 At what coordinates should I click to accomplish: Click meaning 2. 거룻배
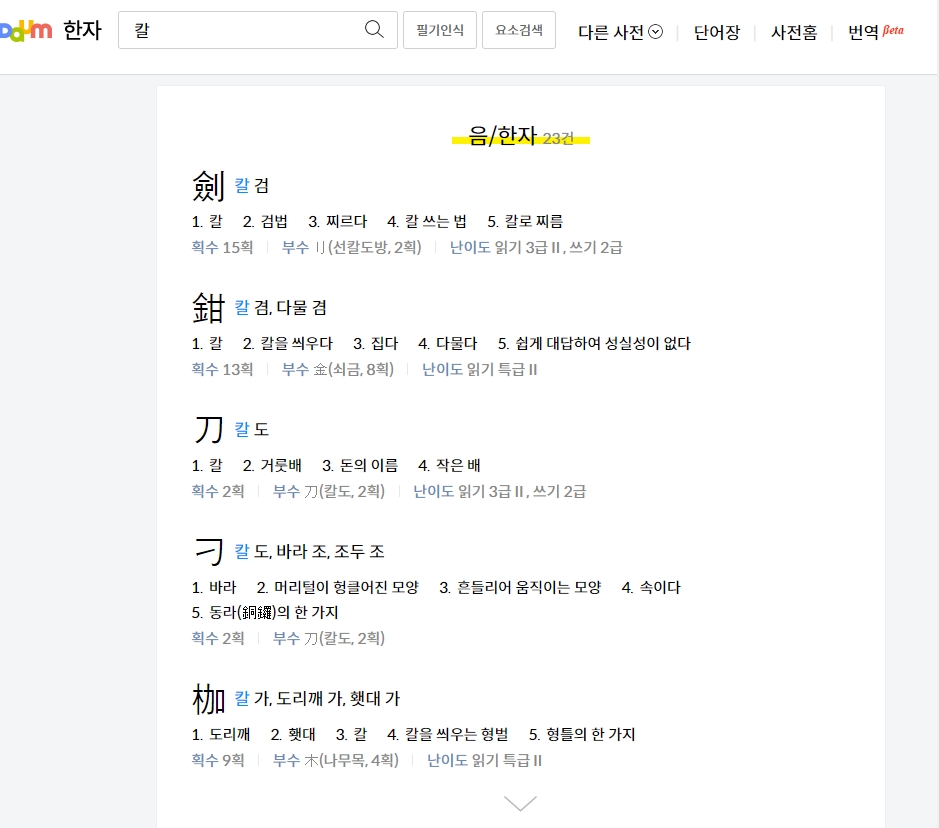point(272,466)
